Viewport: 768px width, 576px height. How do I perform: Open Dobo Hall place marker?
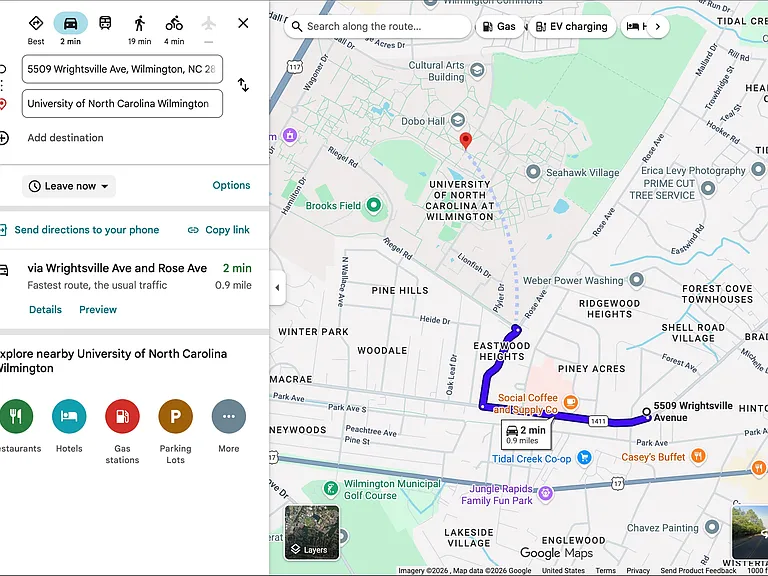(458, 120)
